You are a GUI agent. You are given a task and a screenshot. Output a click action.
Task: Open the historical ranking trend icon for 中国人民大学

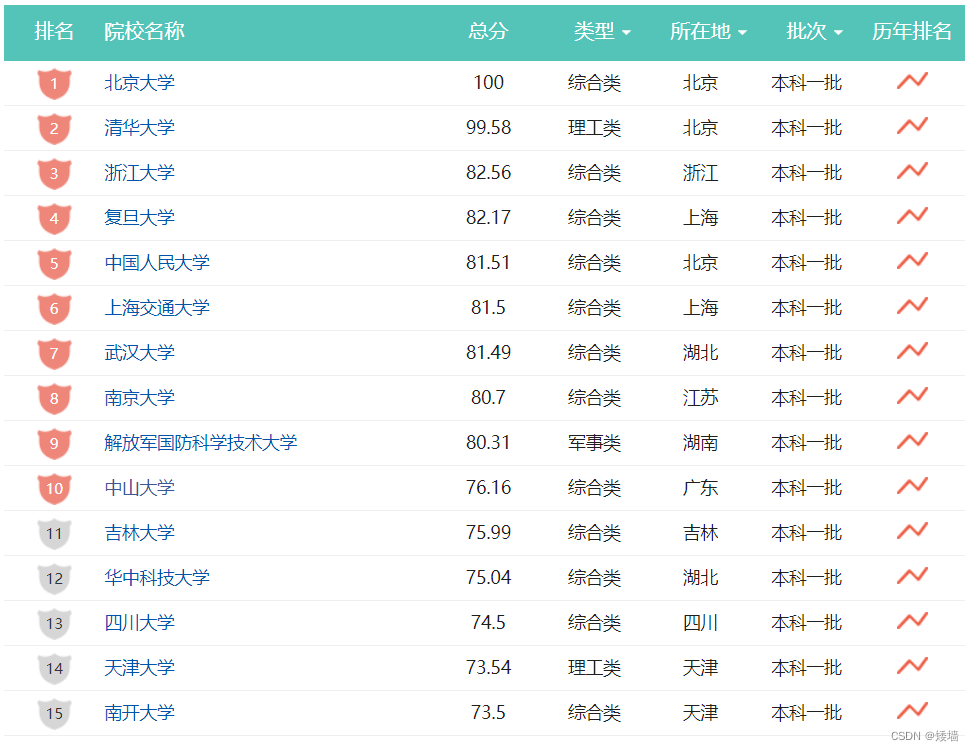coord(912,261)
